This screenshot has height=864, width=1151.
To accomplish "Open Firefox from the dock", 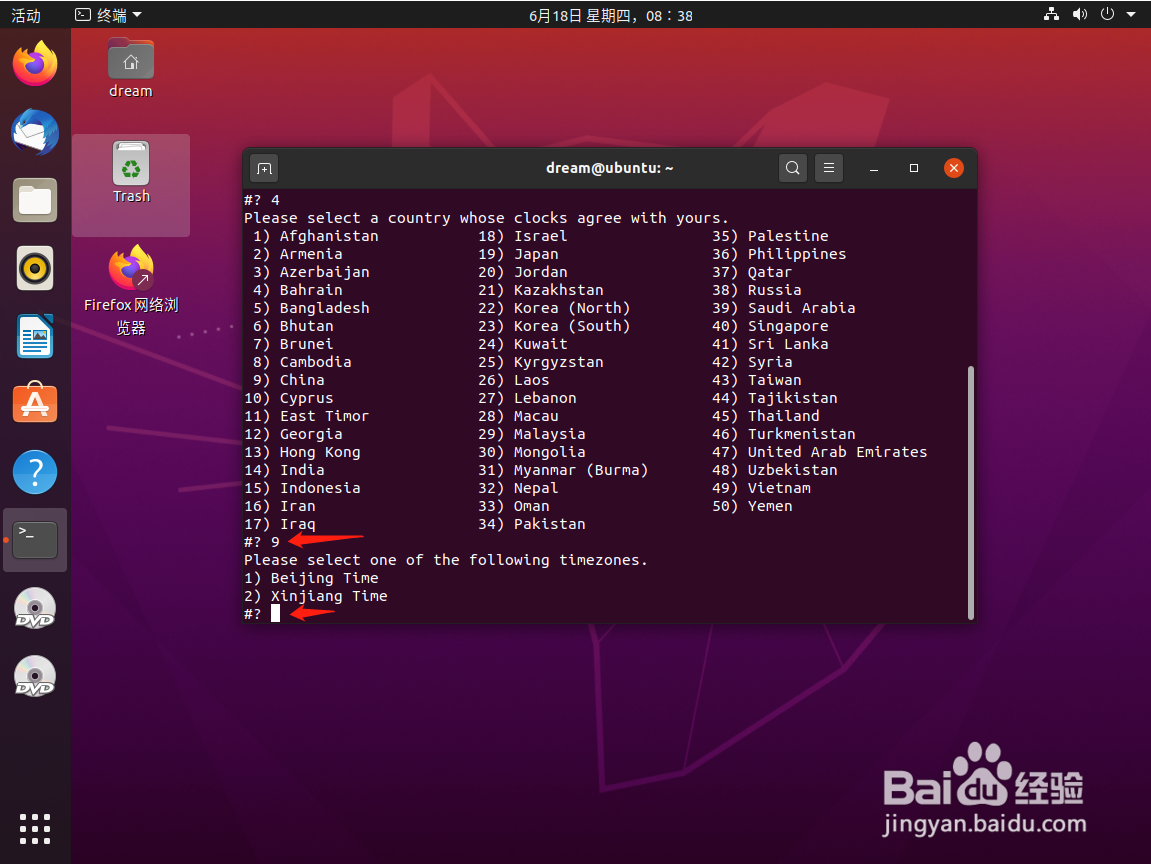I will tap(35, 63).
